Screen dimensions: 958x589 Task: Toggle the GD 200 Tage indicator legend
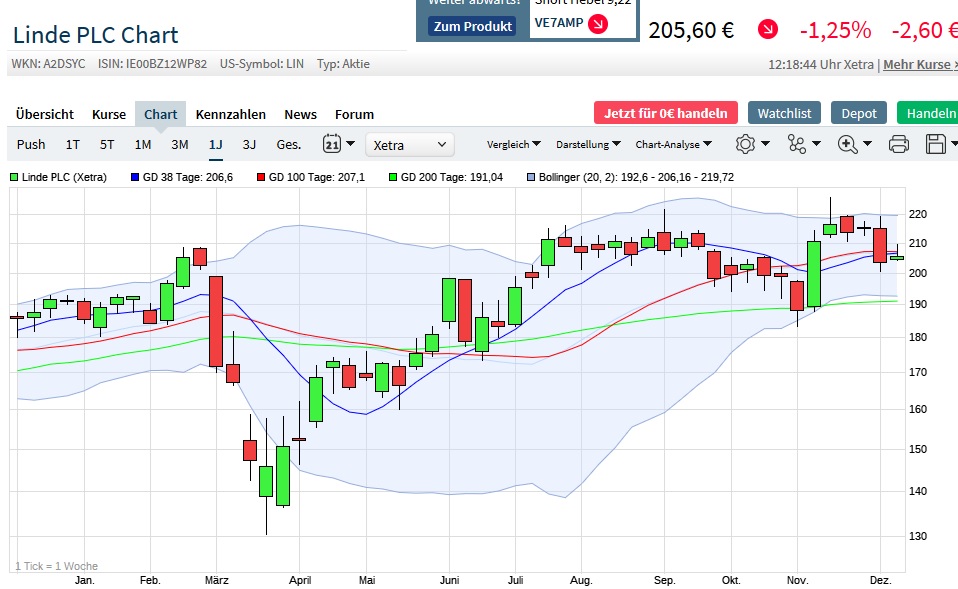[450, 176]
